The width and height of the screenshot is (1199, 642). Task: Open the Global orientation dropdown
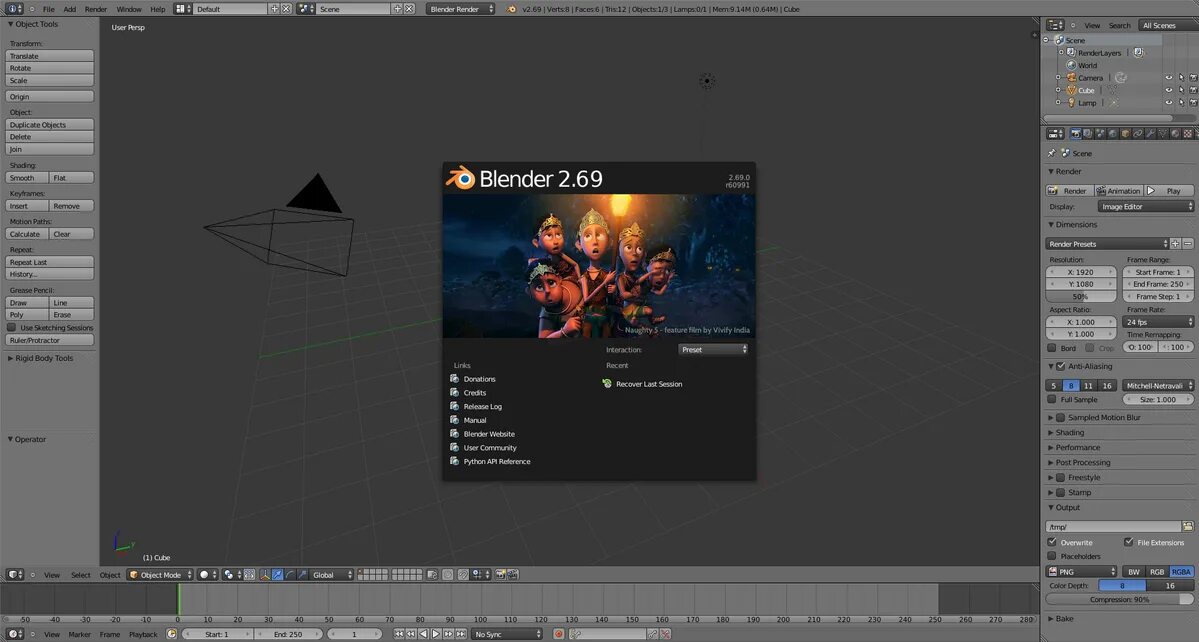pyautogui.click(x=332, y=575)
